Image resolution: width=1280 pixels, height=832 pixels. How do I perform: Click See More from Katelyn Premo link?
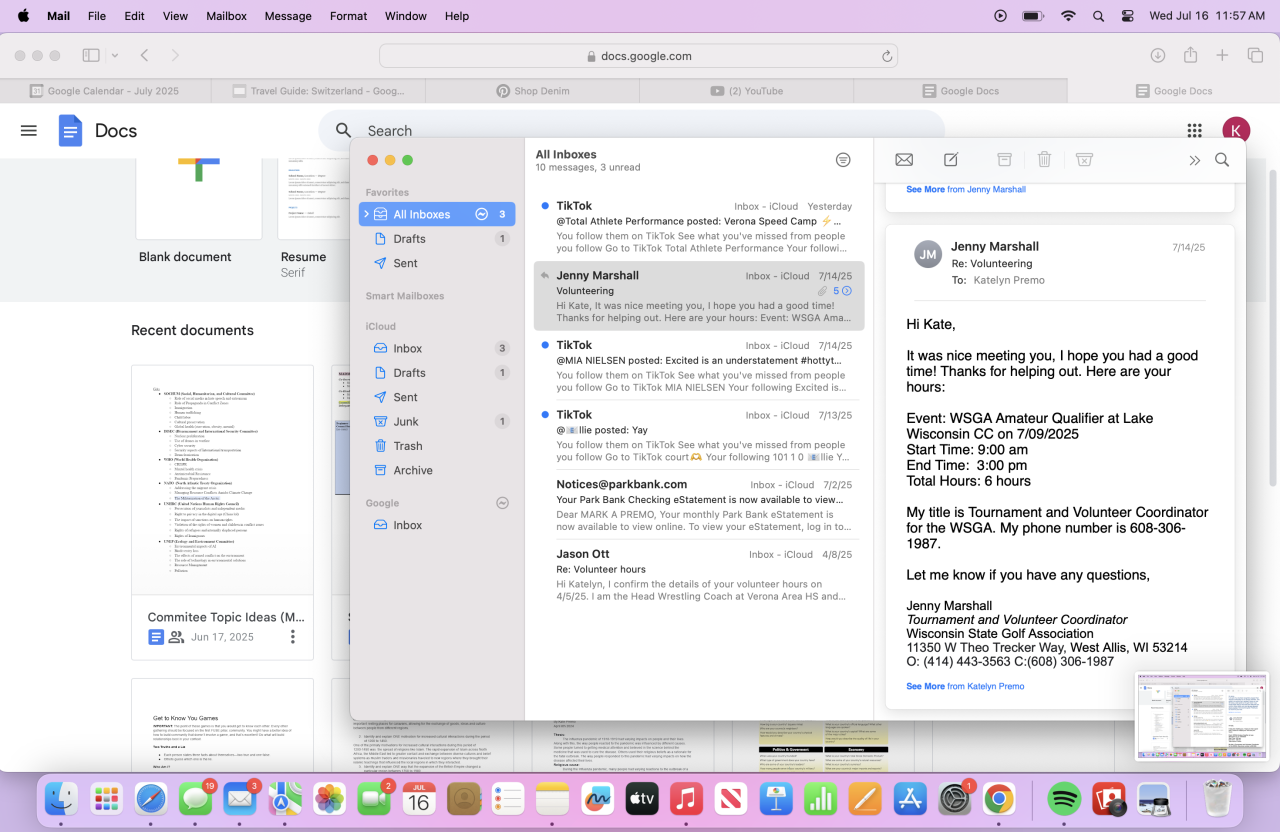(965, 686)
